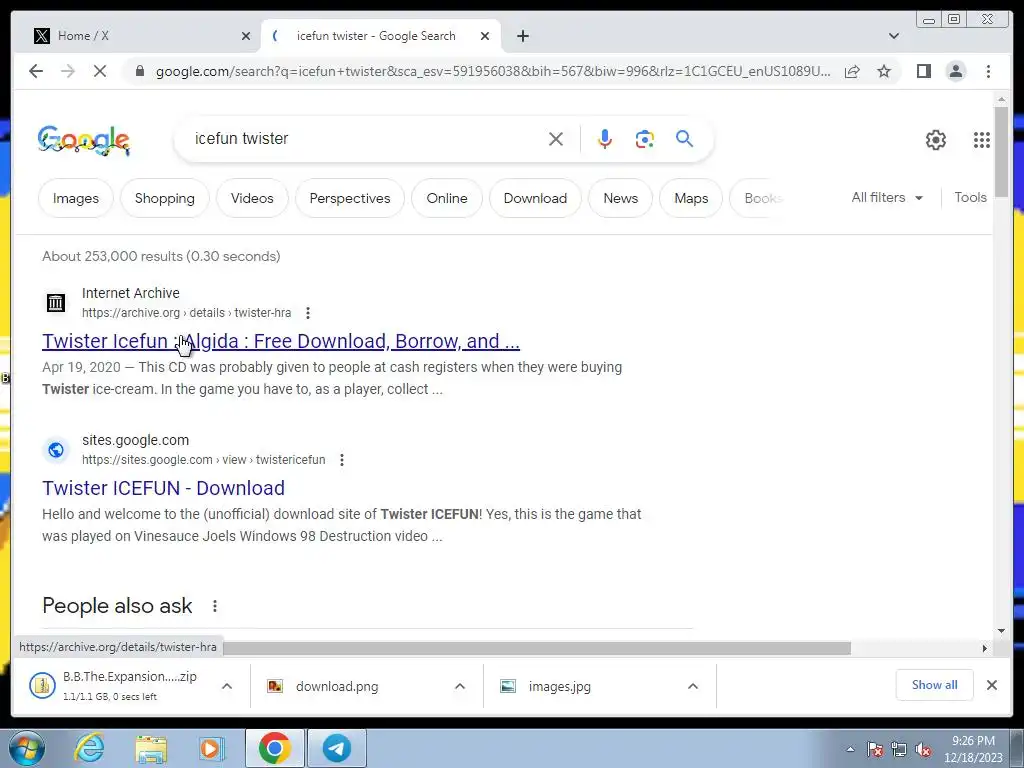Viewport: 1024px width, 768px height.
Task: Open the Google apps grid
Action: pyautogui.click(x=982, y=140)
